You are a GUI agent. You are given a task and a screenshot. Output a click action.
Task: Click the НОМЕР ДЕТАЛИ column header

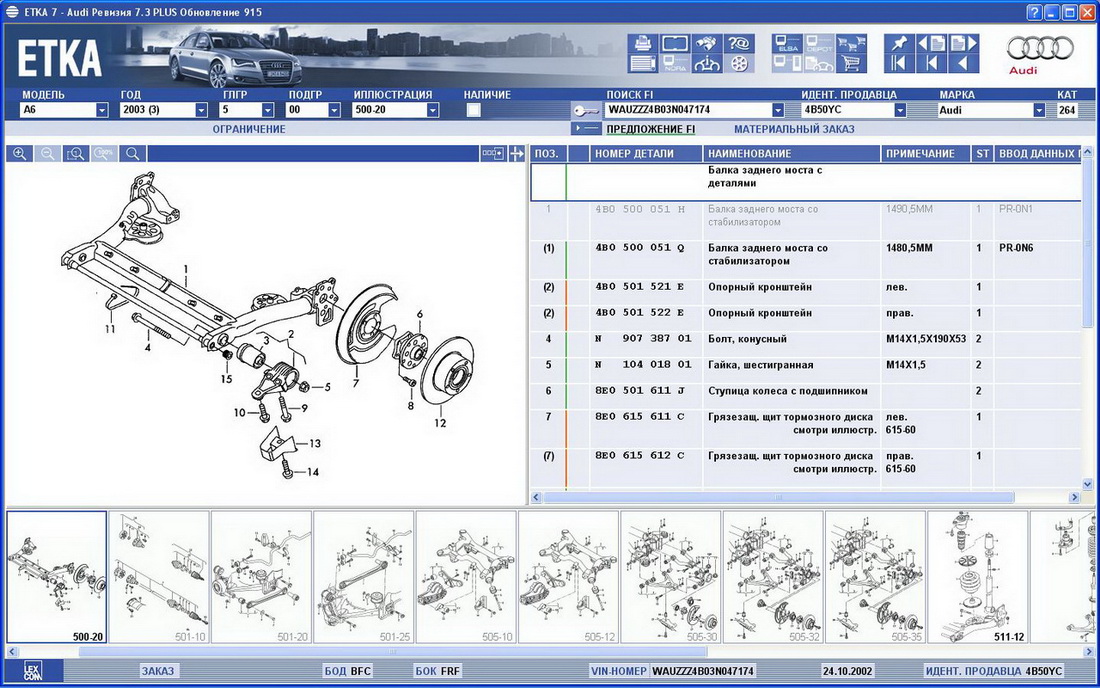click(645, 154)
